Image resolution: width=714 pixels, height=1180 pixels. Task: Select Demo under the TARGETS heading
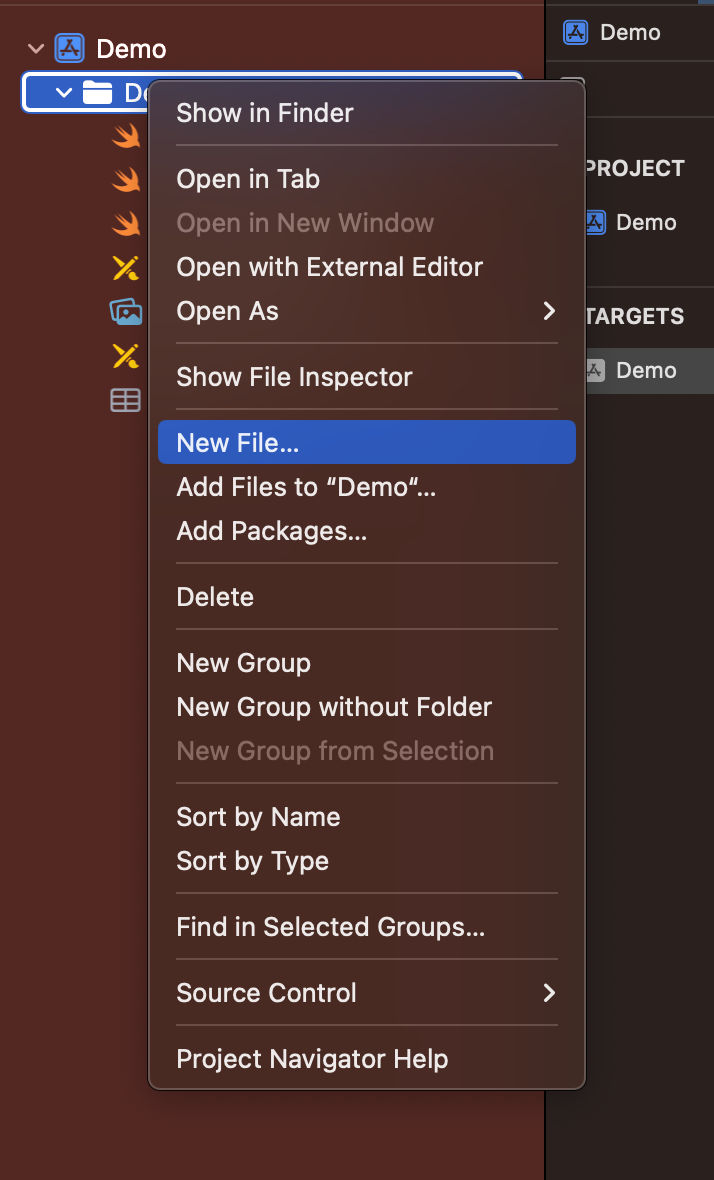[645, 370]
